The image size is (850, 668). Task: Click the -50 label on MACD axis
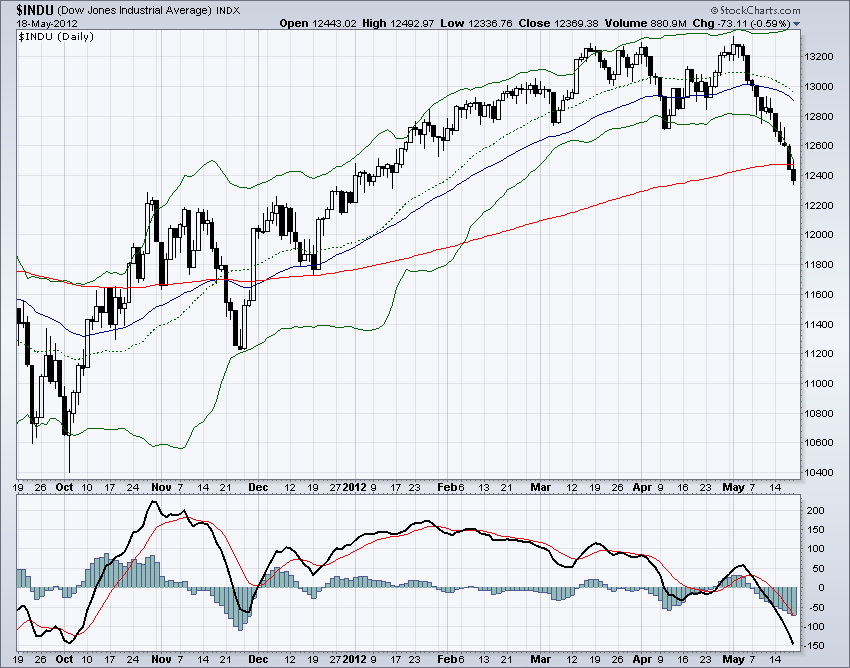816,607
